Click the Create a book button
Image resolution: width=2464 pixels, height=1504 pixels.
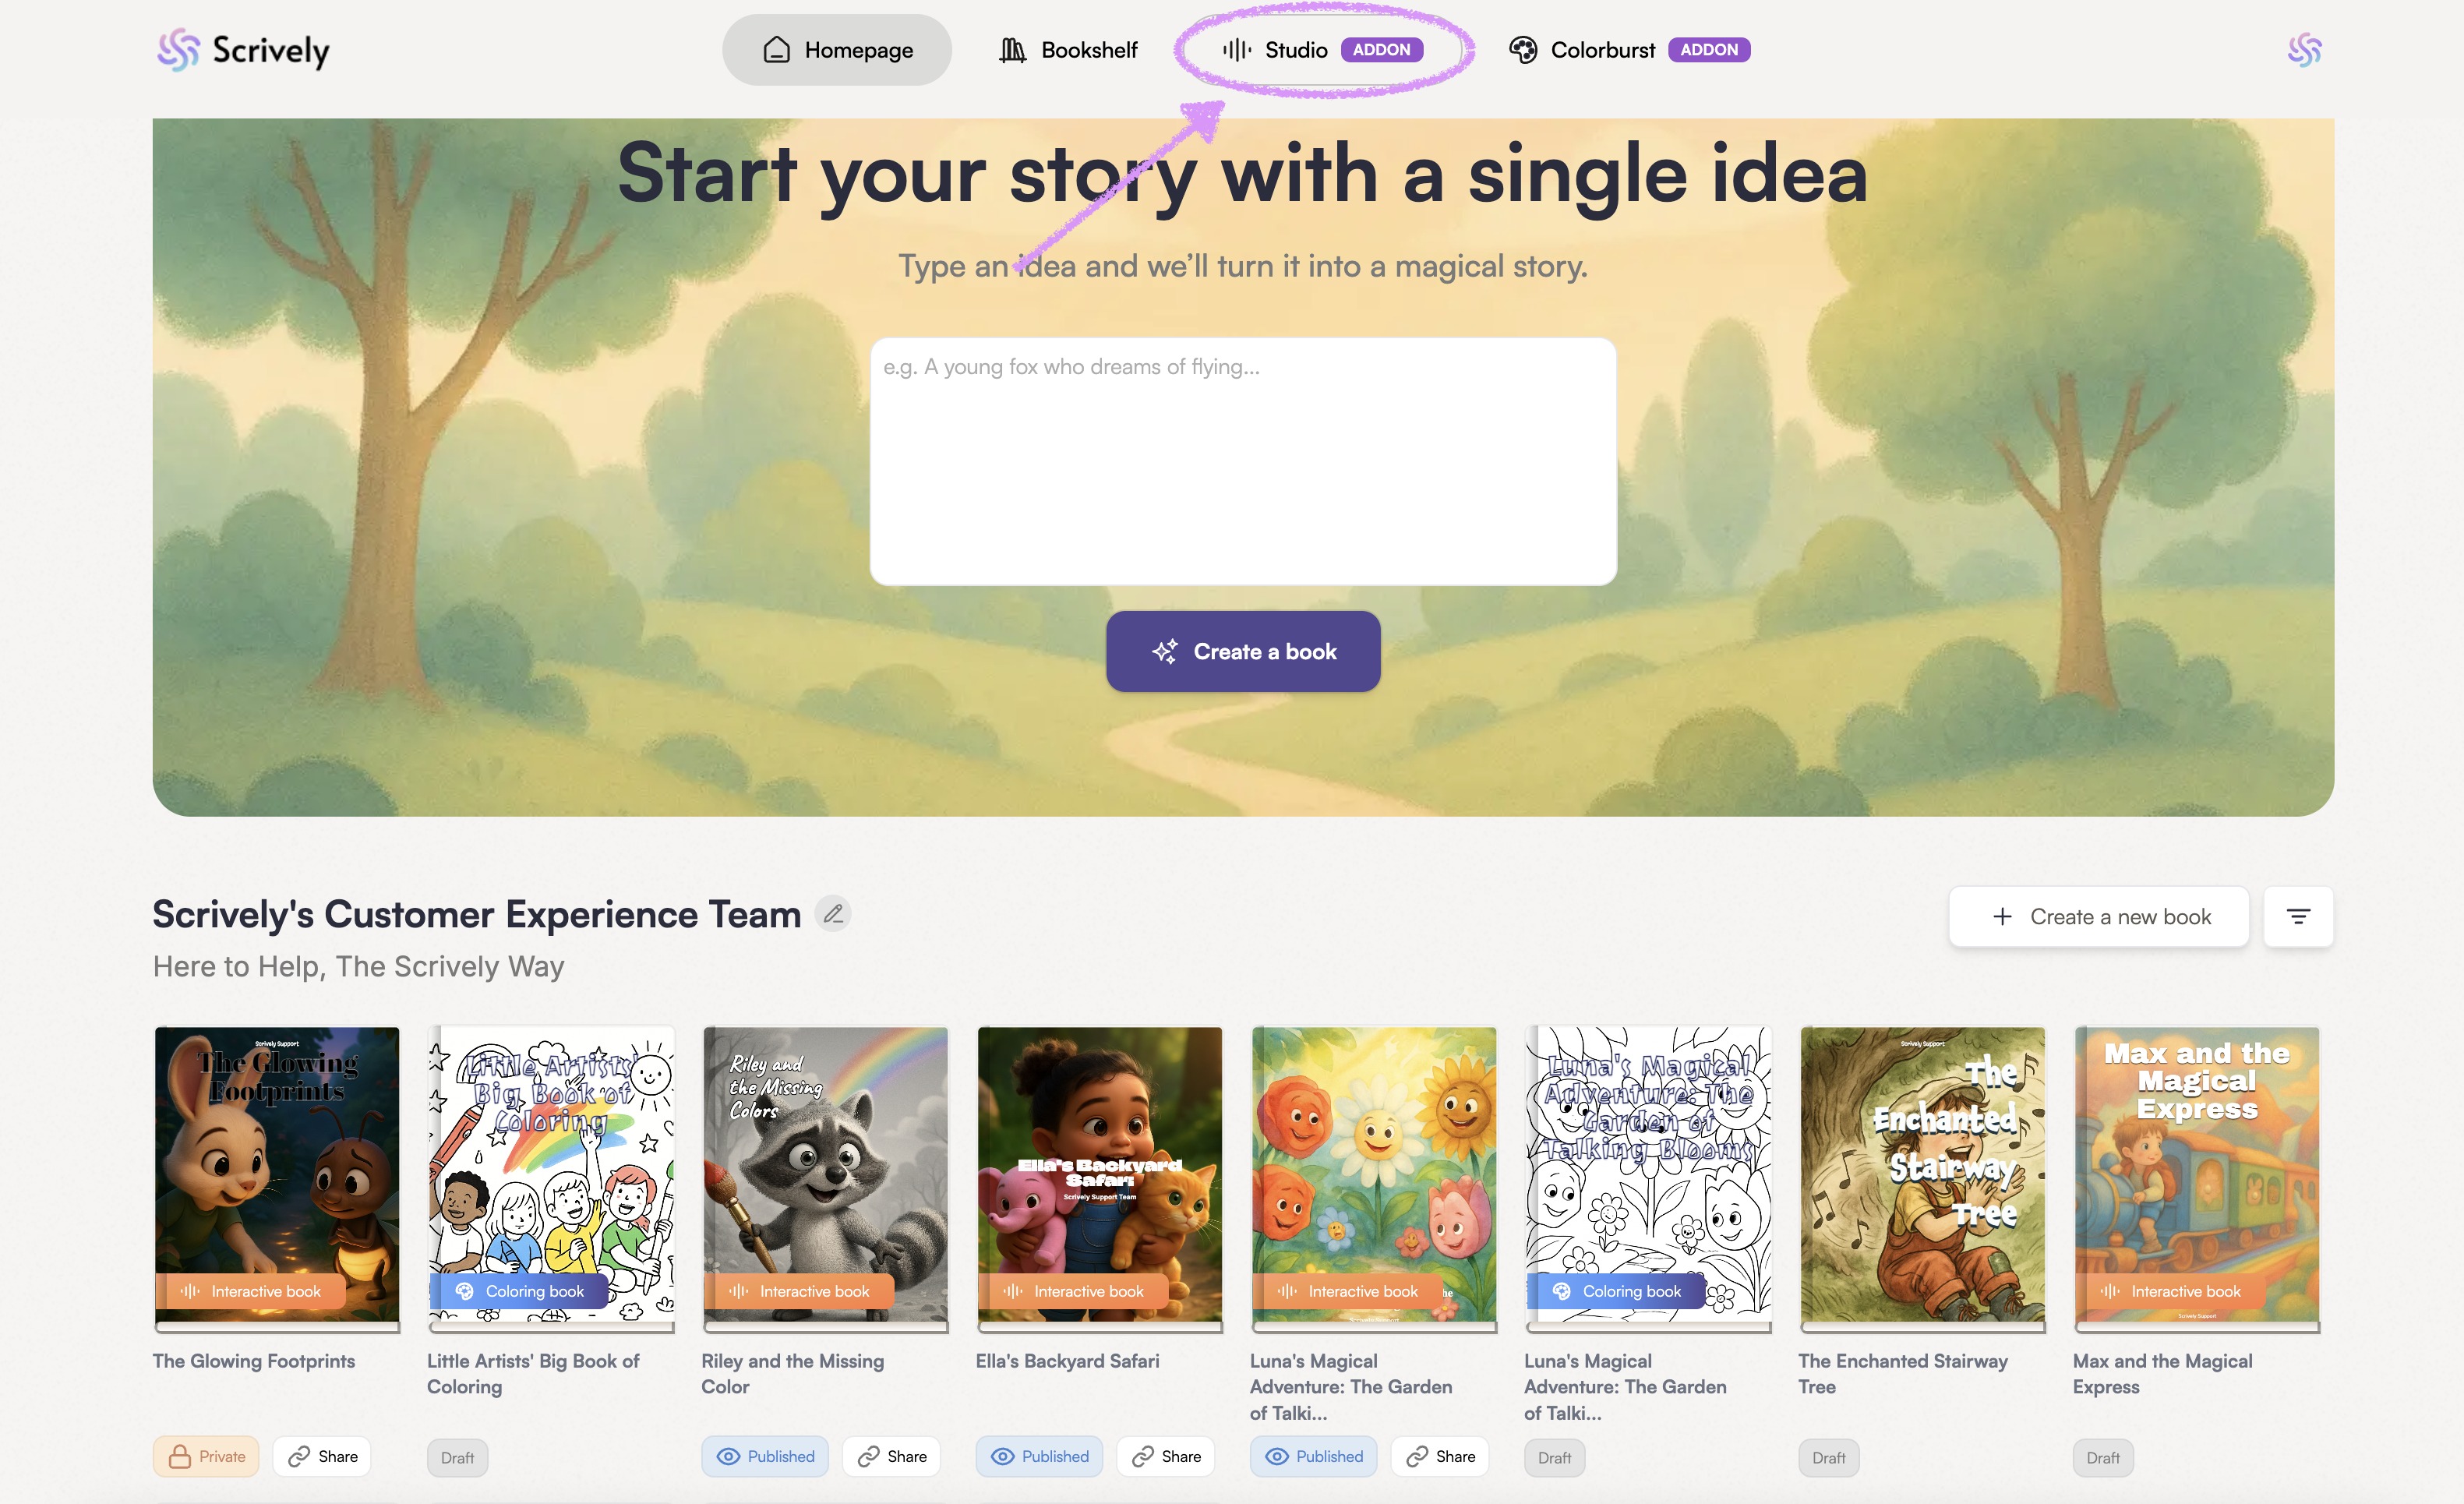click(1243, 651)
